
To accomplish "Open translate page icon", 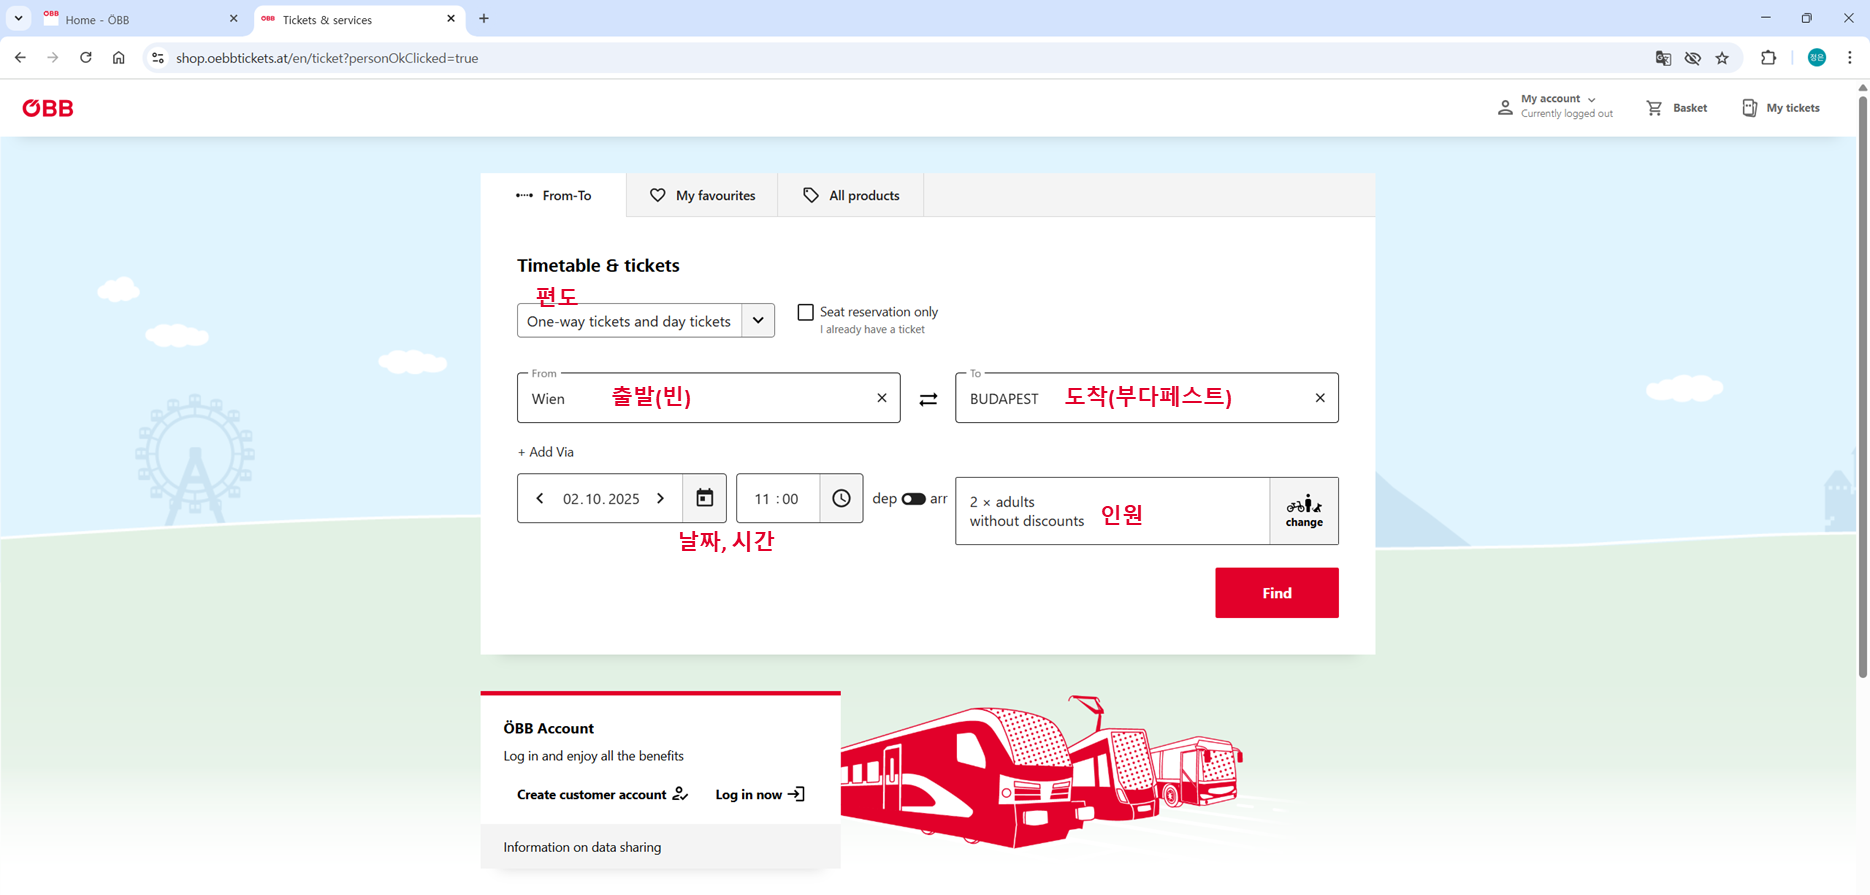I will point(1663,58).
